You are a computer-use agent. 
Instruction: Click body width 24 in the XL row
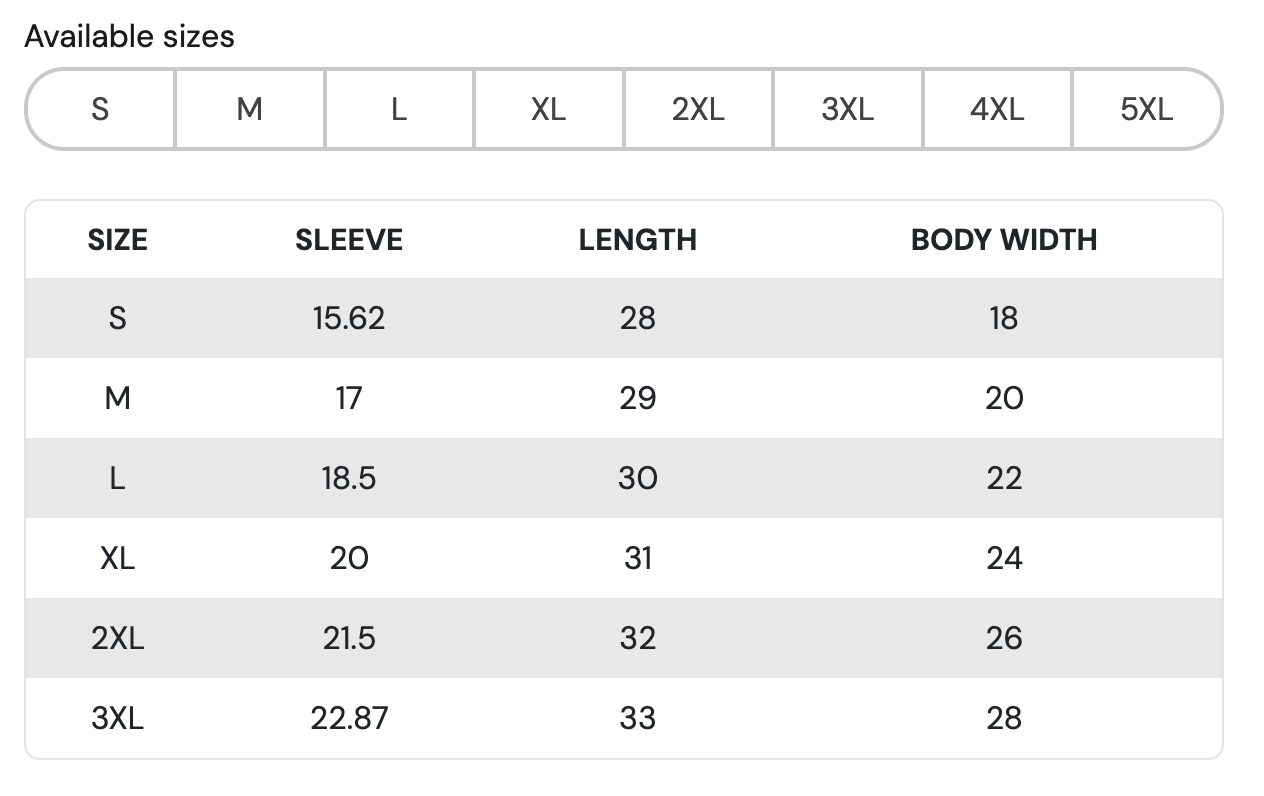tap(1003, 558)
